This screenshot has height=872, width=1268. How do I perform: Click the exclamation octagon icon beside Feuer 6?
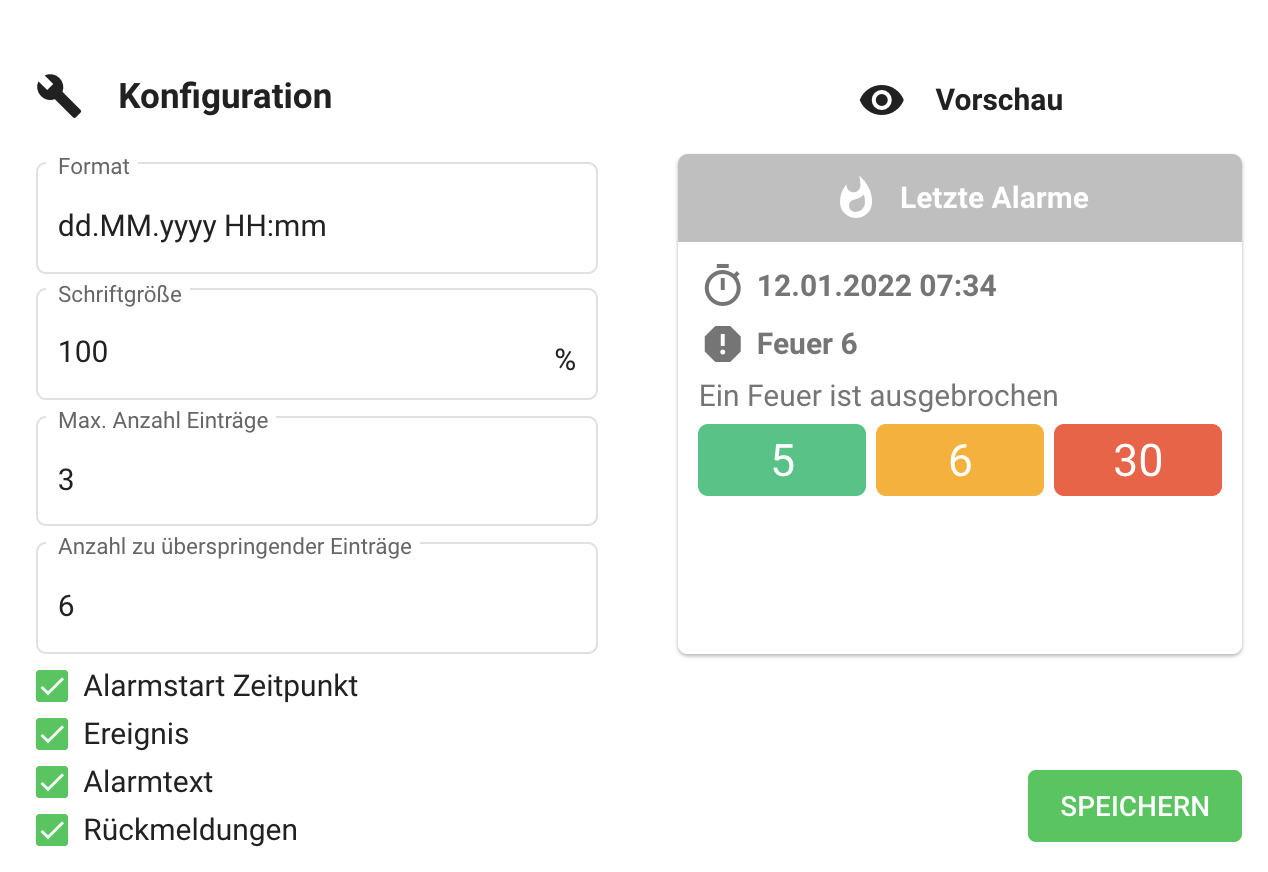coord(722,344)
